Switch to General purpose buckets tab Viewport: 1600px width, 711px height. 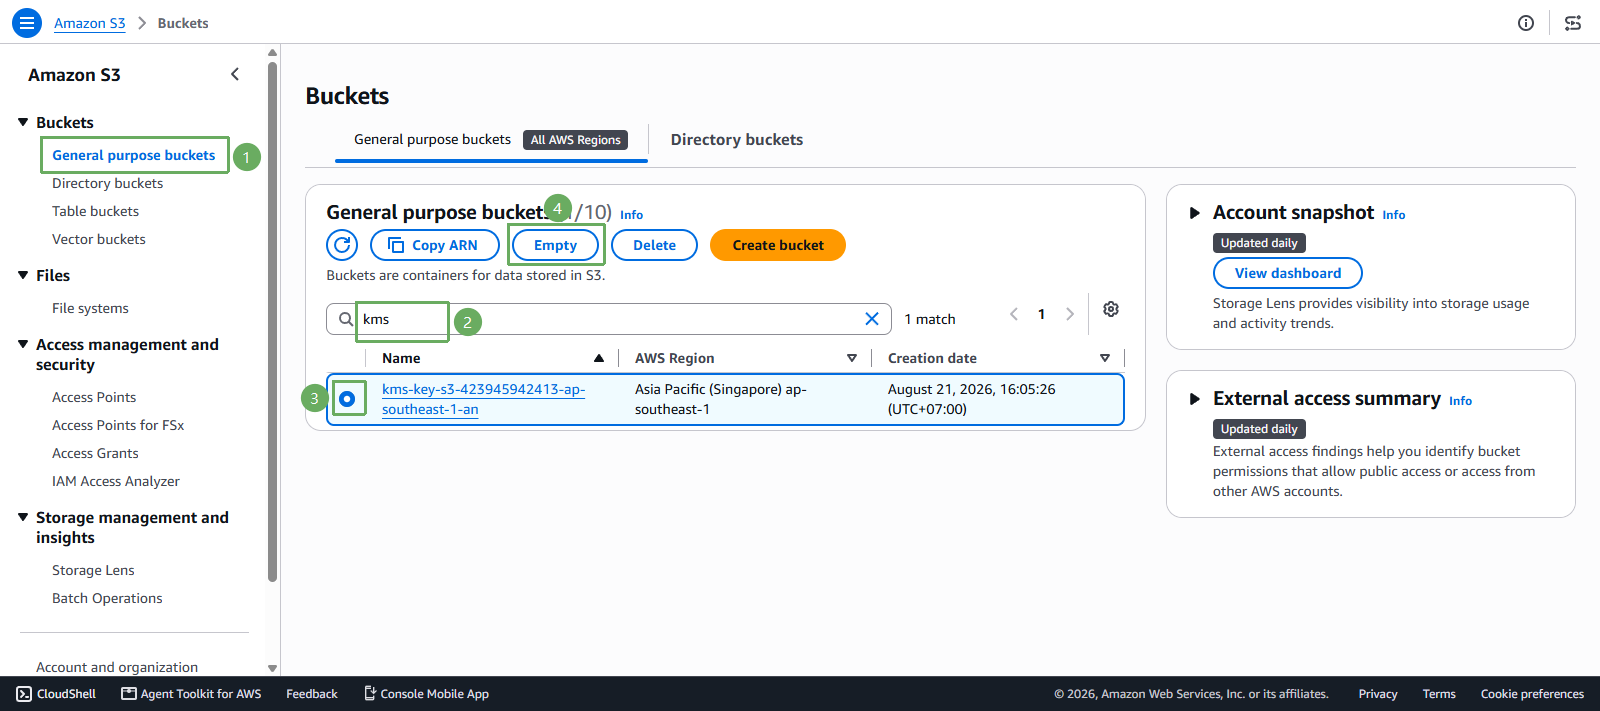tap(491, 140)
